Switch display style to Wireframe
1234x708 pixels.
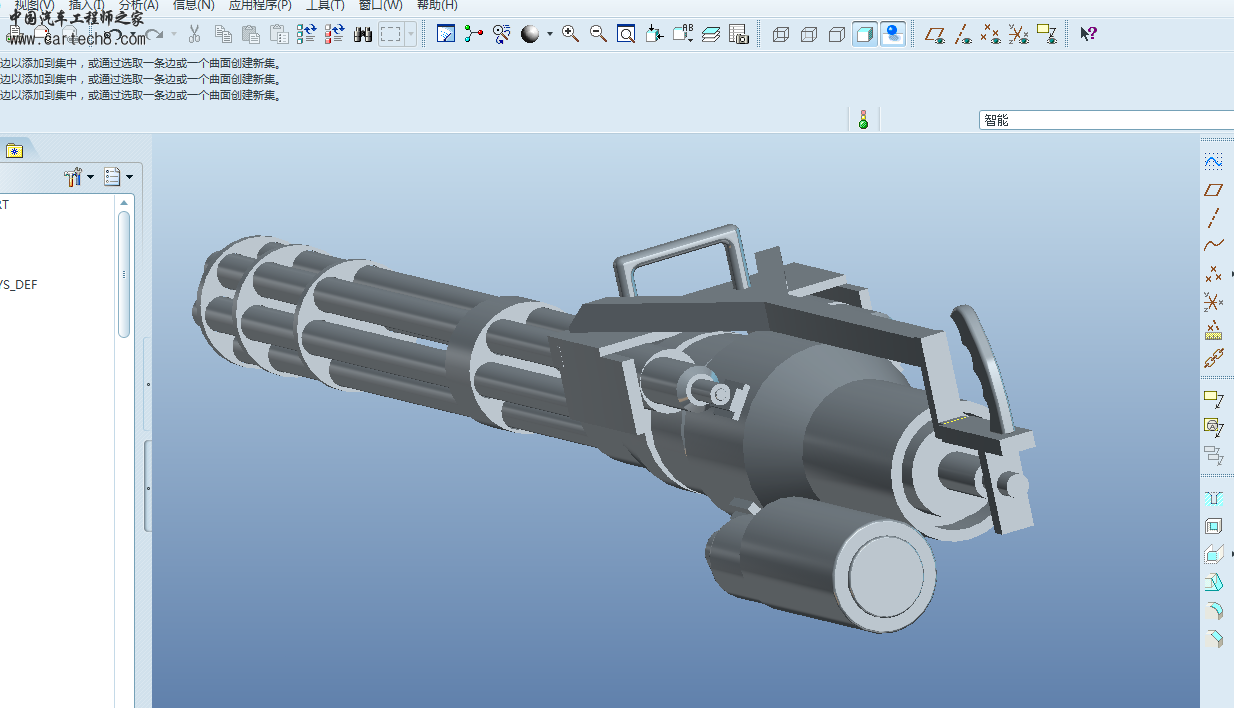(781, 34)
